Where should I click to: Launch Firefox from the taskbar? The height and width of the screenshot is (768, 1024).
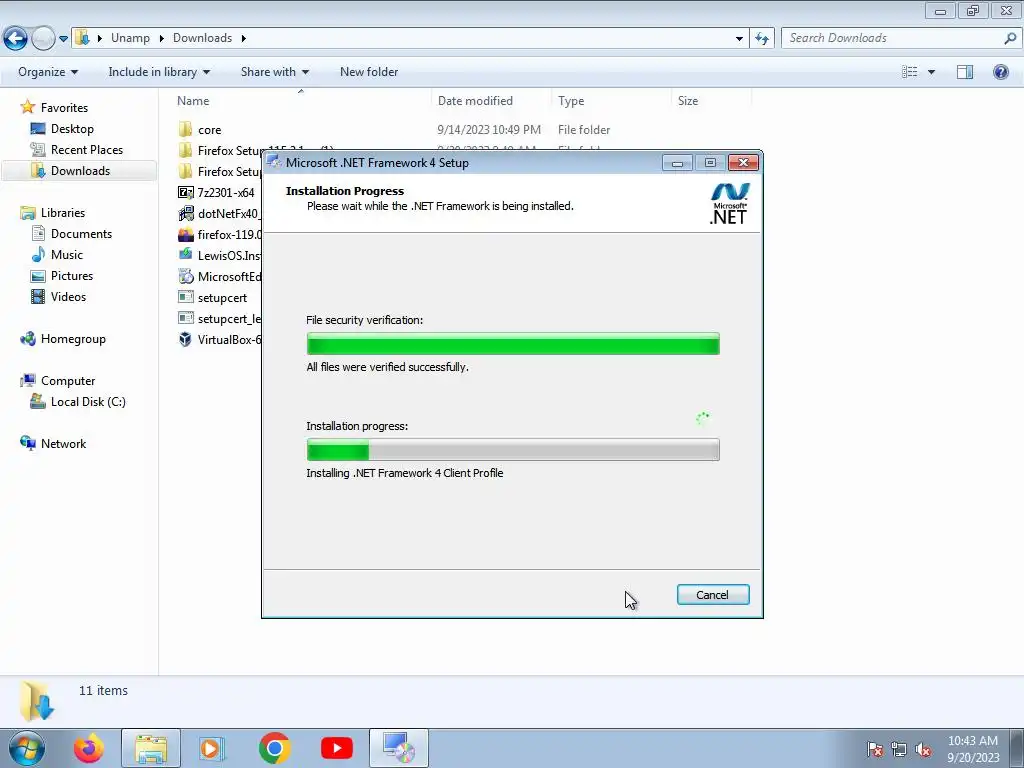click(x=89, y=748)
